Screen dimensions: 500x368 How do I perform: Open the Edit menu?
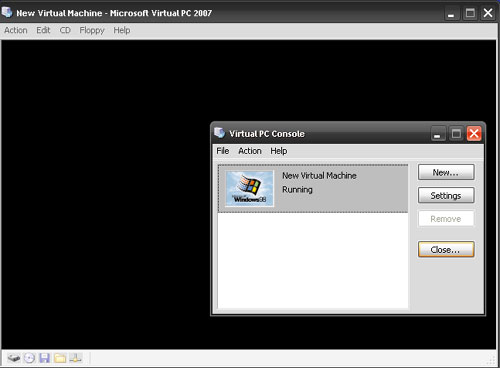pyautogui.click(x=43, y=30)
